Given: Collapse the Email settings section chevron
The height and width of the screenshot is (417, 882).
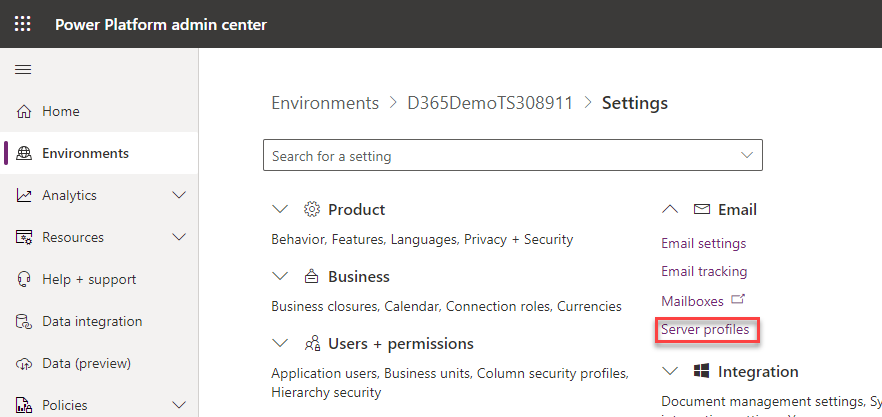Looking at the screenshot, I should tap(669, 209).
